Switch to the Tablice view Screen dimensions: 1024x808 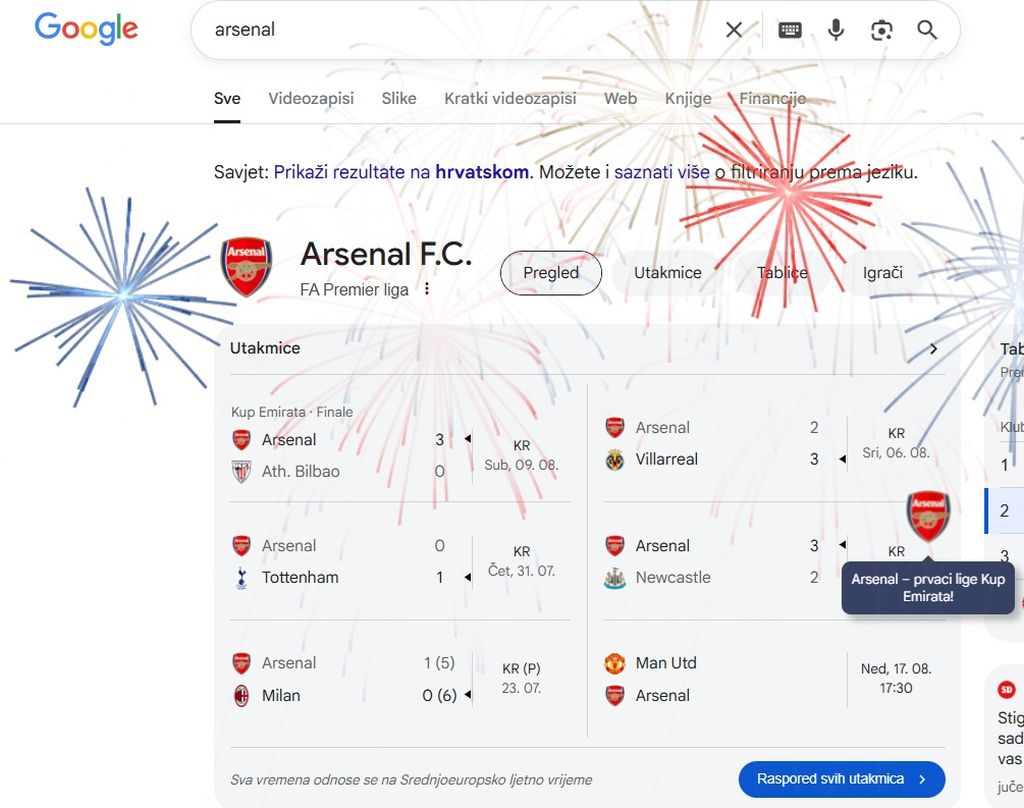click(781, 272)
